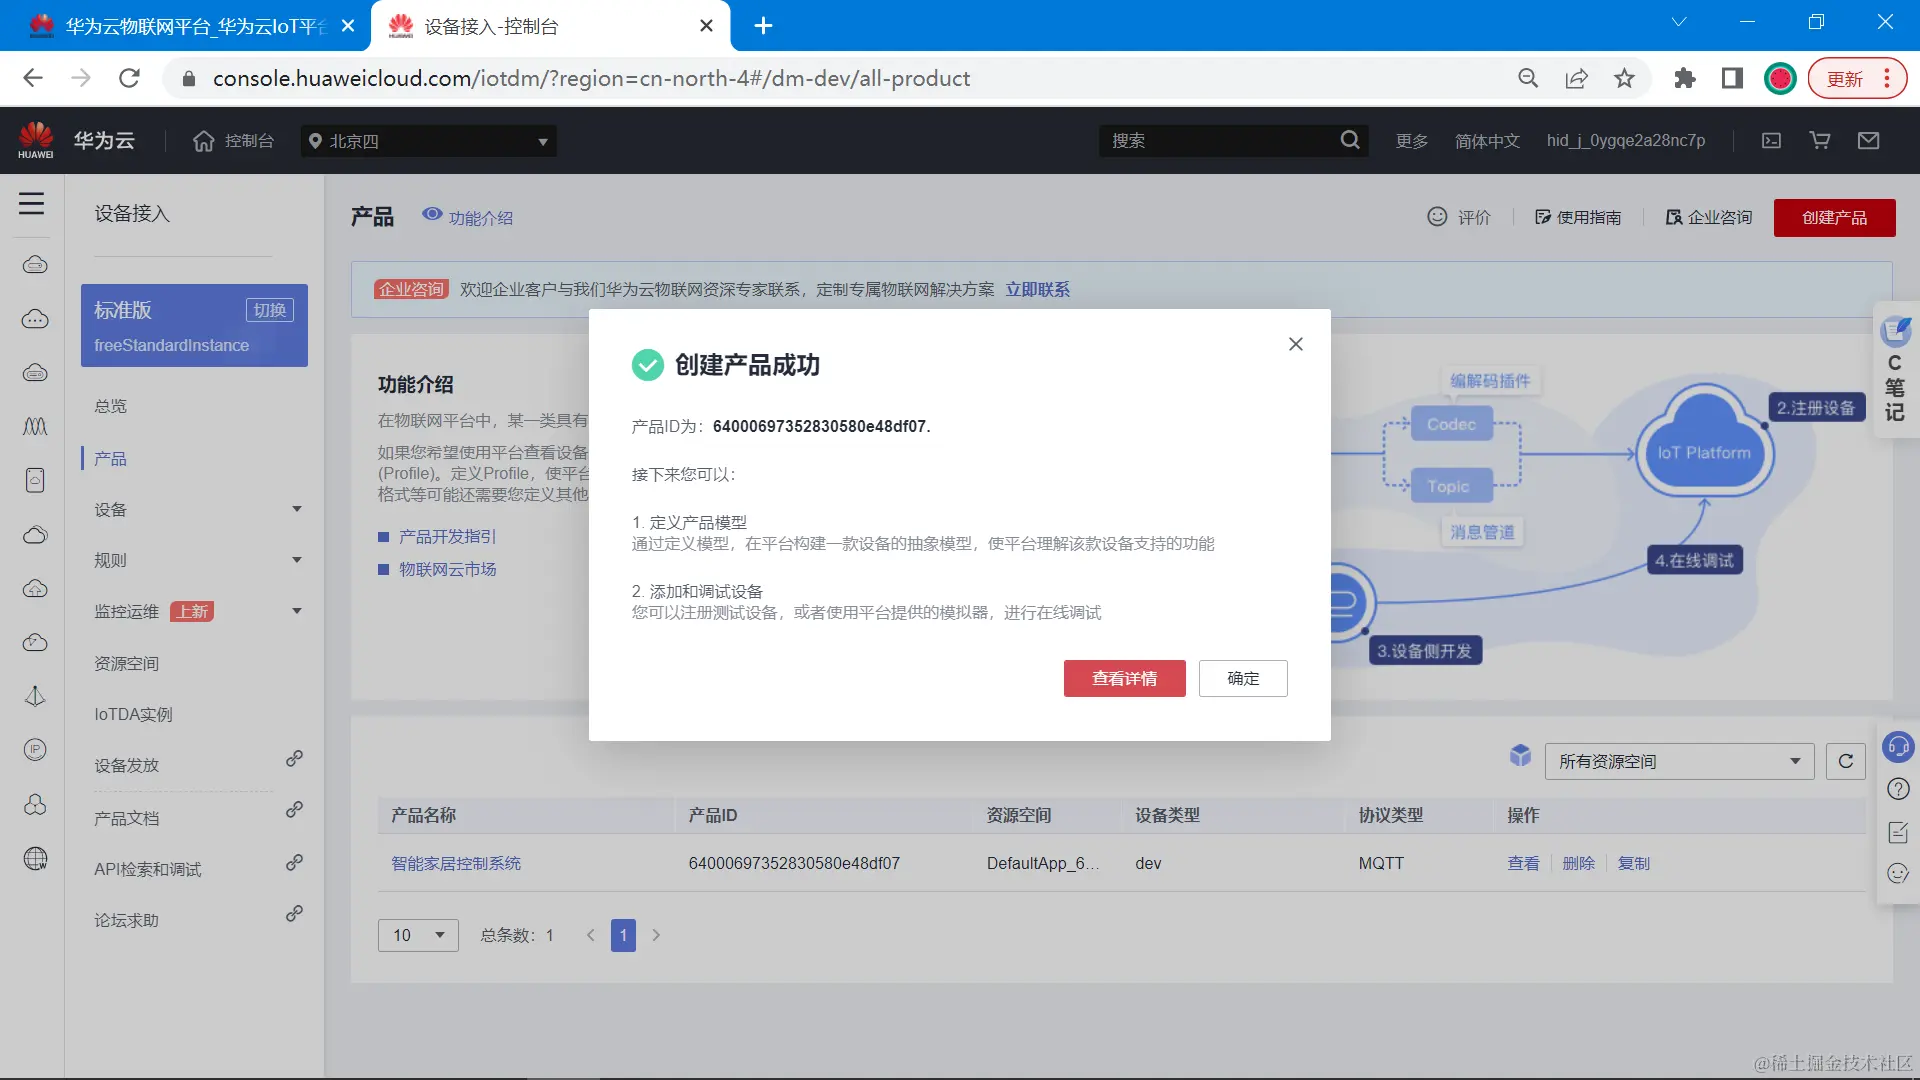Image resolution: width=1920 pixels, height=1080 pixels.
Task: Open a new browser tab
Action: (763, 26)
